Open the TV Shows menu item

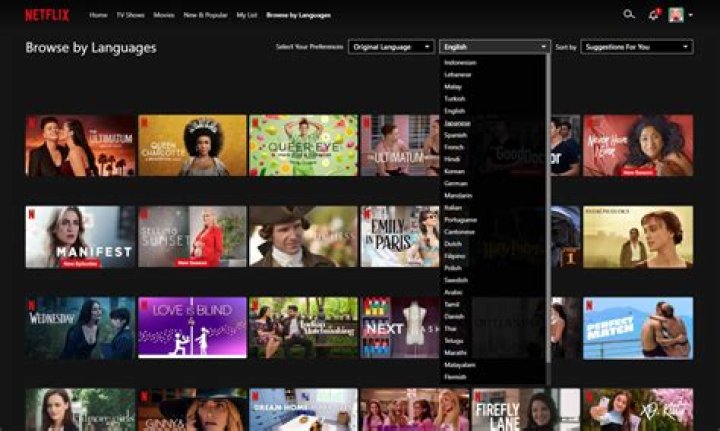coord(130,16)
